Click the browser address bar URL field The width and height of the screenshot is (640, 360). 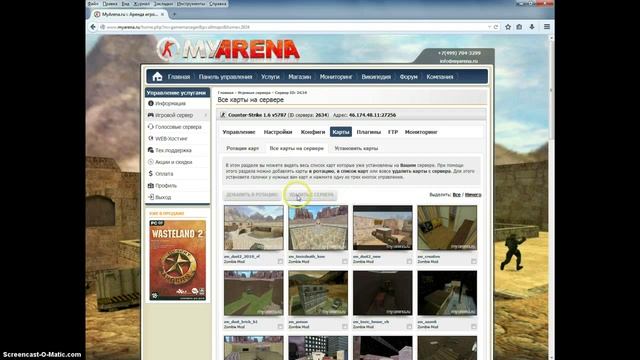(x=294, y=27)
